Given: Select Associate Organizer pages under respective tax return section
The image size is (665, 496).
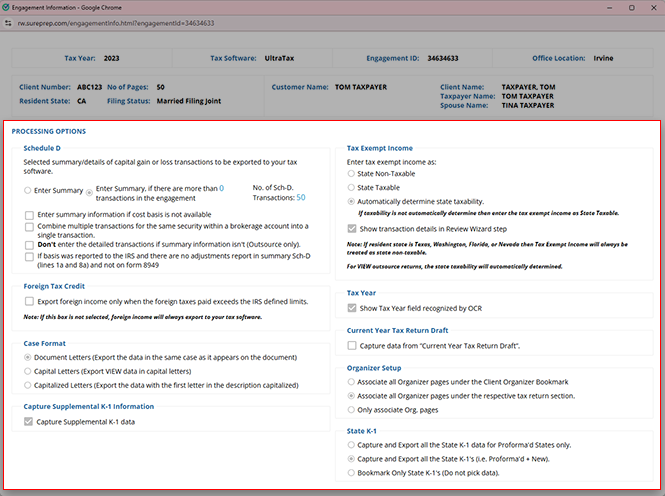Looking at the screenshot, I should 351,396.
